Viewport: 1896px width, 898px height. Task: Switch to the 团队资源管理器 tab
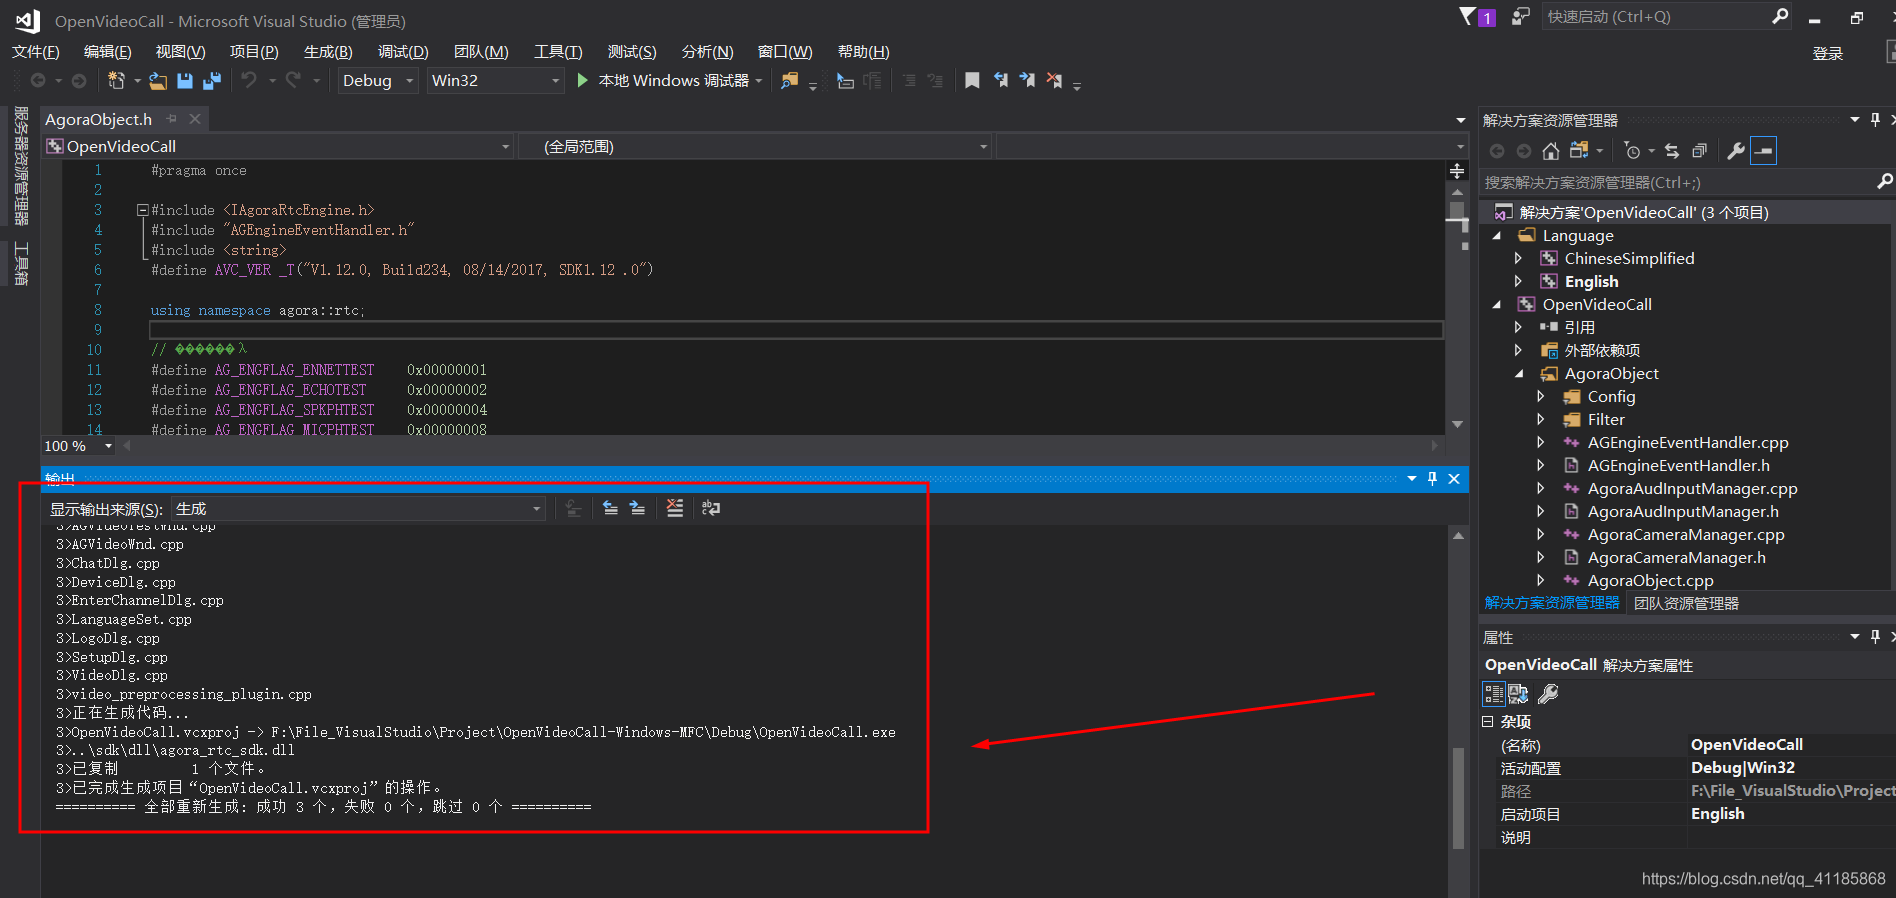[x=1686, y=603]
